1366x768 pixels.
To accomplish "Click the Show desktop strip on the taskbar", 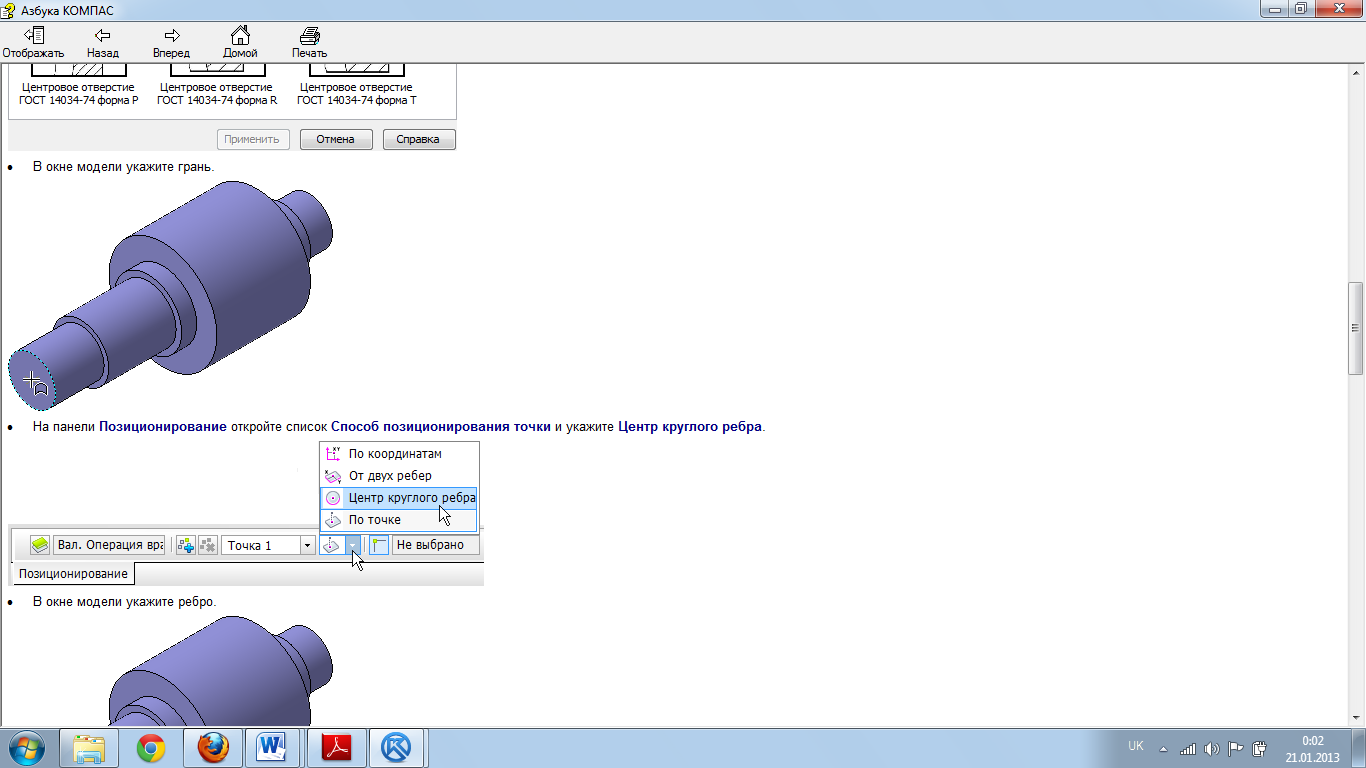I will (x=1359, y=748).
